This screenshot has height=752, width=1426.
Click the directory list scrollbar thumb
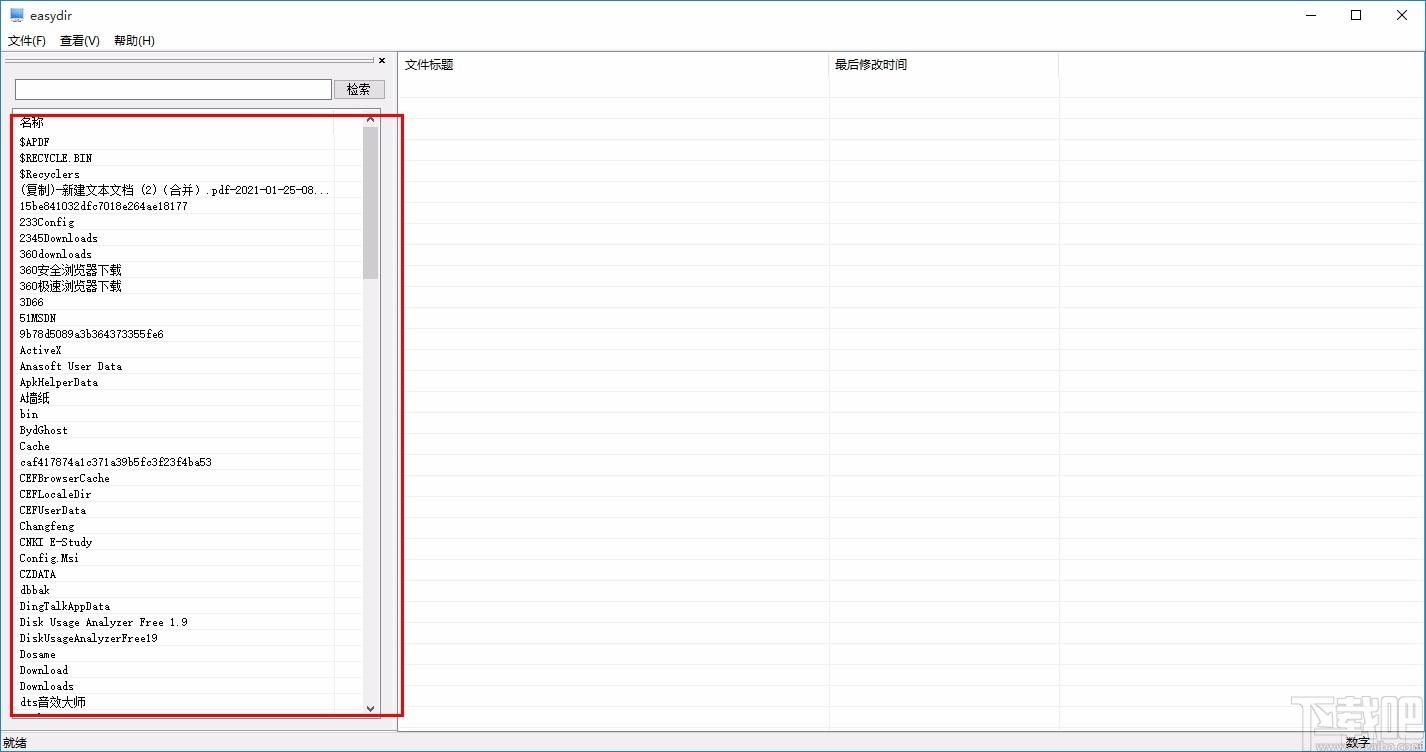click(x=371, y=203)
